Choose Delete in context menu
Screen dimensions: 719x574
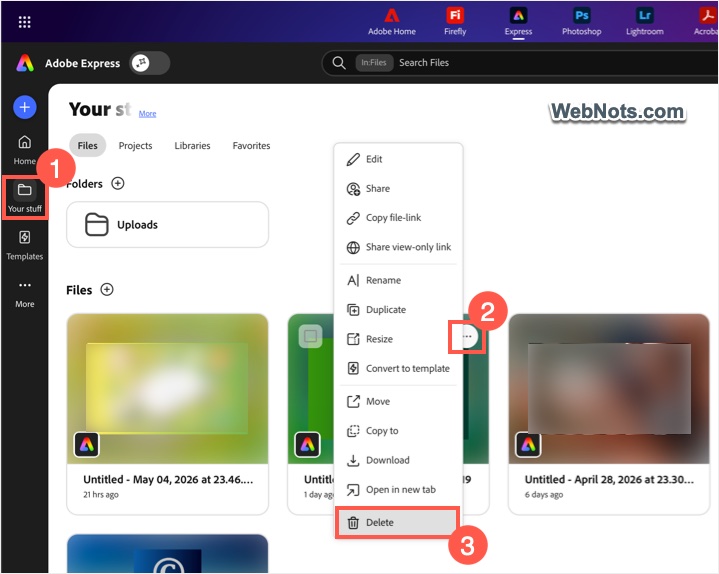pyautogui.click(x=397, y=522)
